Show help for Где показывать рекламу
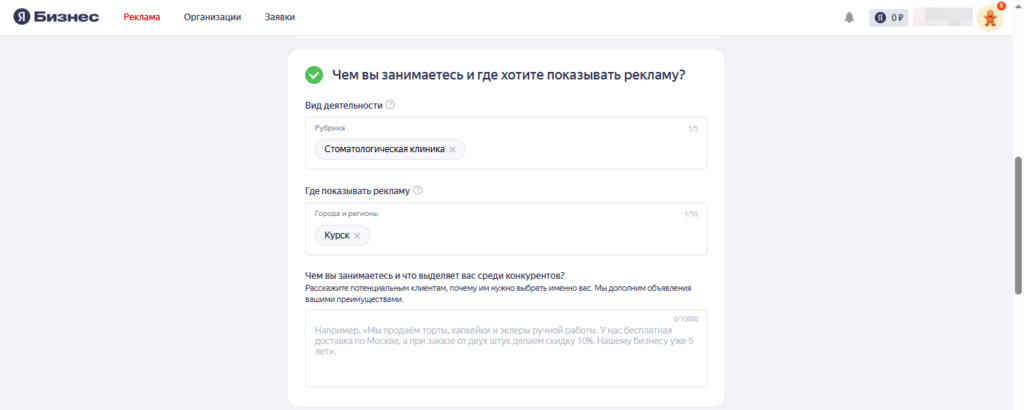1024x410 pixels. point(418,191)
